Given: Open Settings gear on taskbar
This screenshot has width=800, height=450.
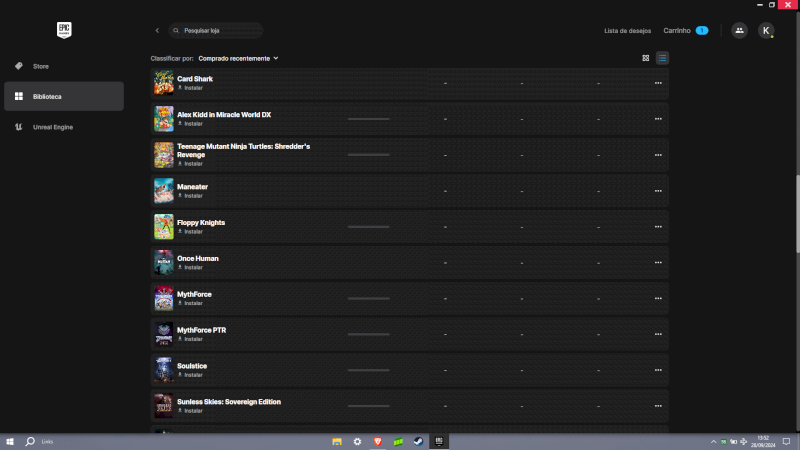Looking at the screenshot, I should click(x=357, y=442).
